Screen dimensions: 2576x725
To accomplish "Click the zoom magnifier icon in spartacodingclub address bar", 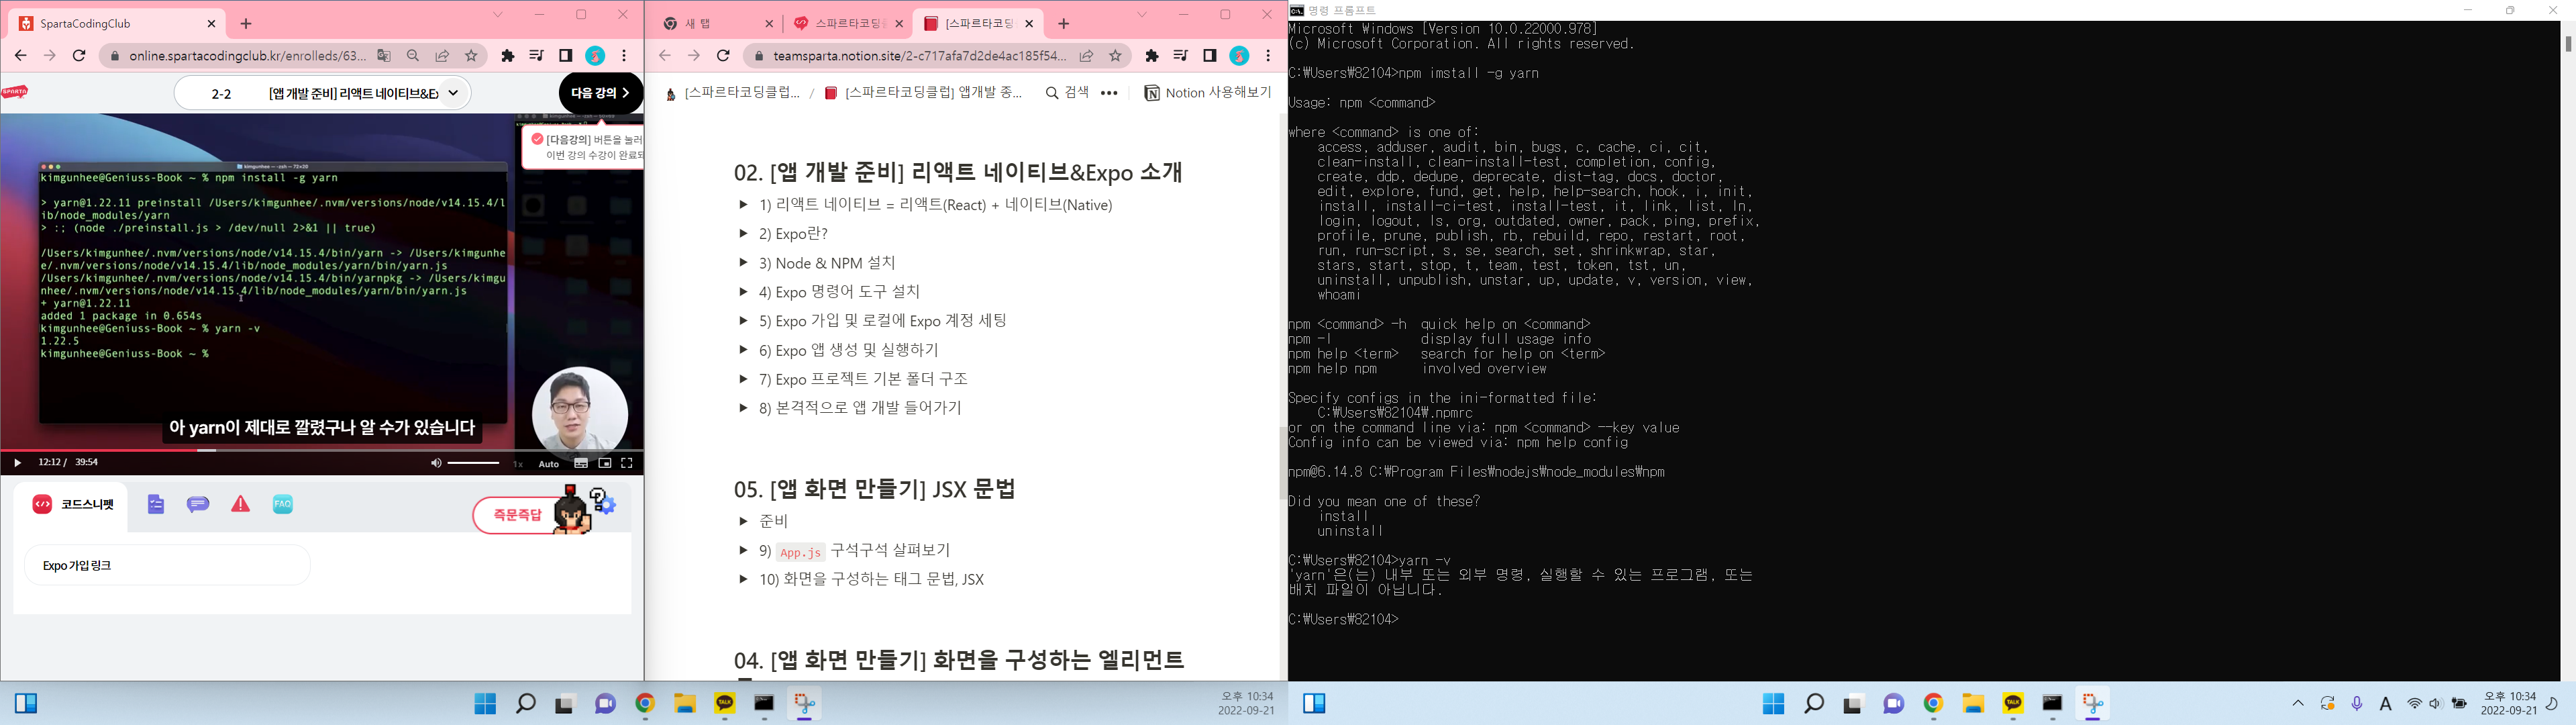I will [413, 56].
